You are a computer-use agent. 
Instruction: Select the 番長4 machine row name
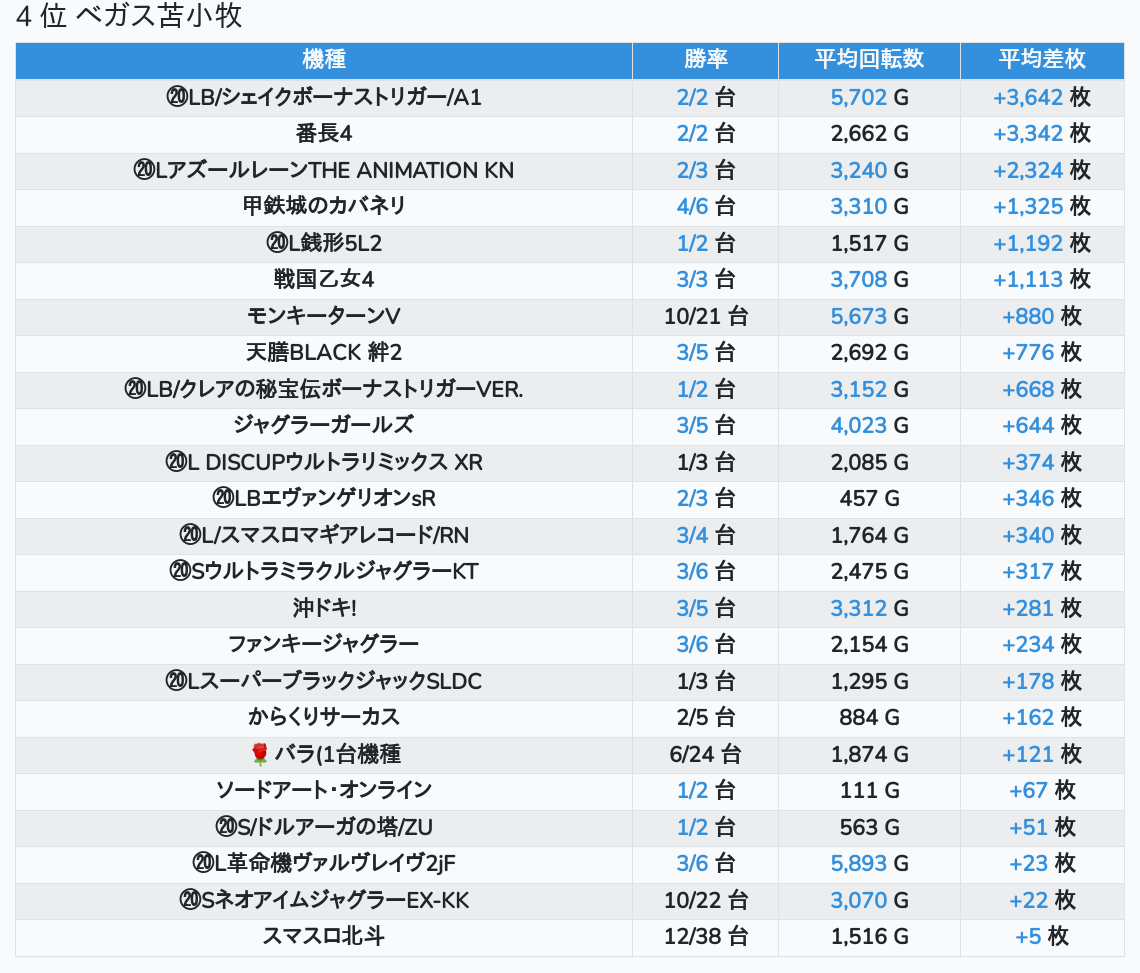click(x=323, y=134)
